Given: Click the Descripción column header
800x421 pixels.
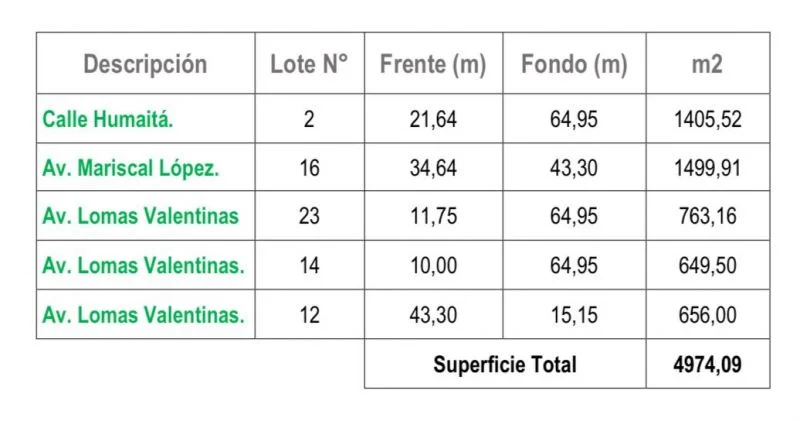Looking at the screenshot, I should coord(145,65).
